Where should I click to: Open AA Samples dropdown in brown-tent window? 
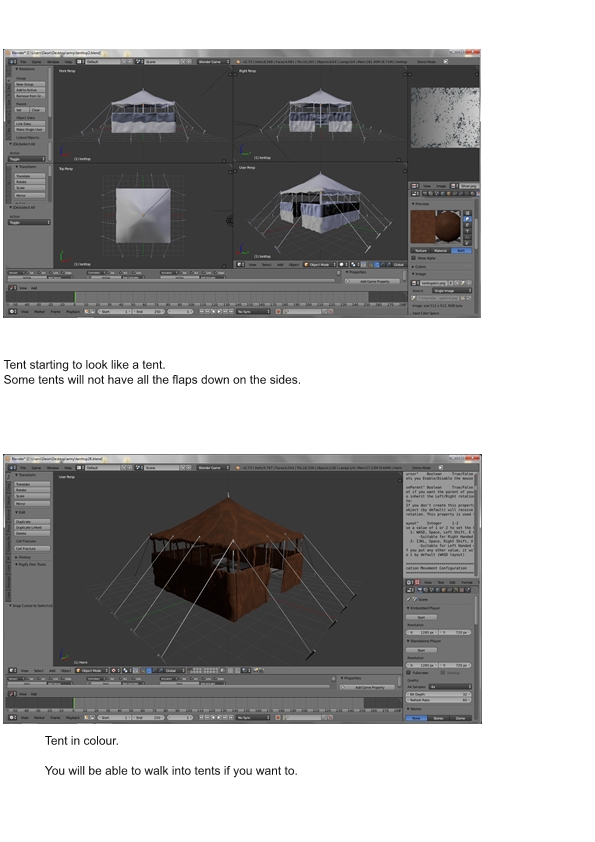[x=451, y=687]
